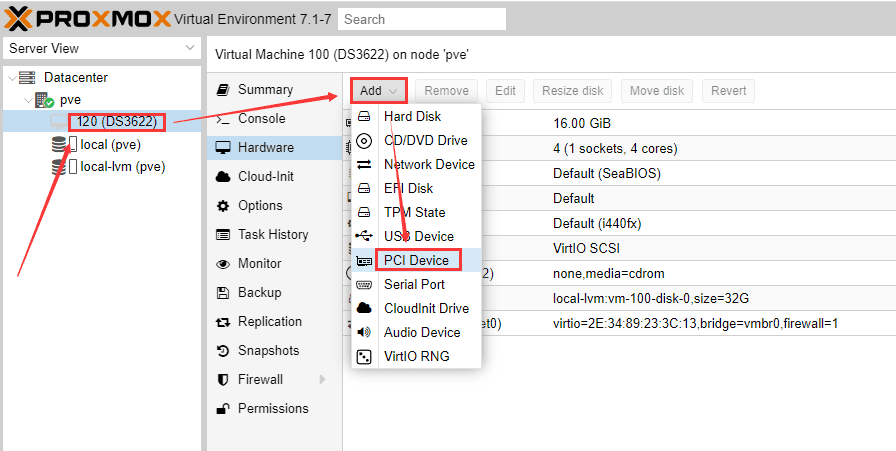Select local-lvm (pve) storage

click(x=123, y=167)
